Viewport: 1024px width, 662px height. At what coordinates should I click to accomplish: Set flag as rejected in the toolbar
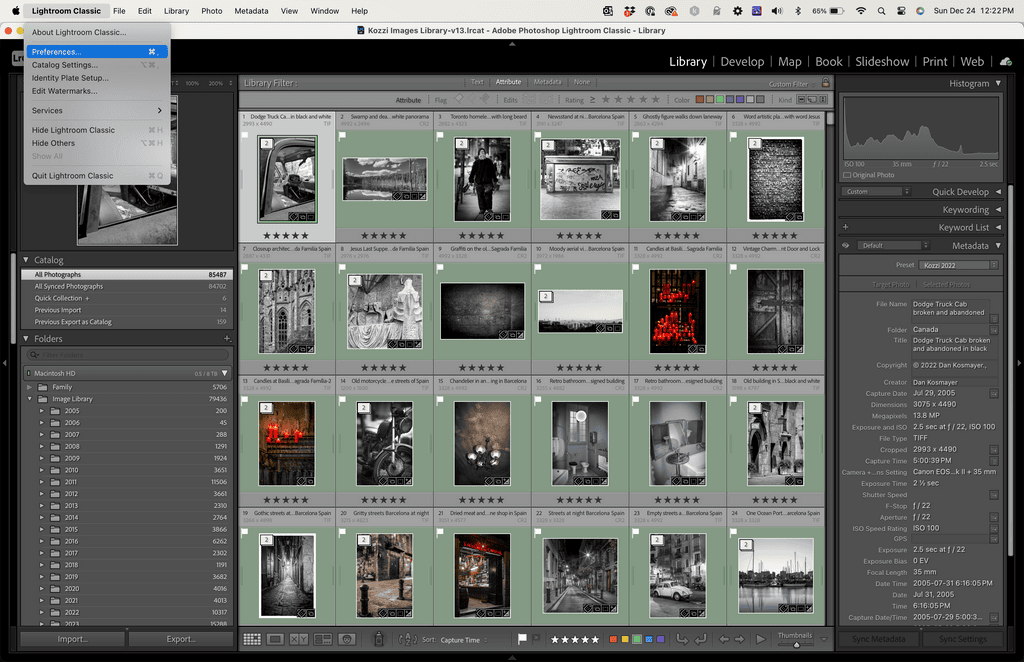pos(536,638)
